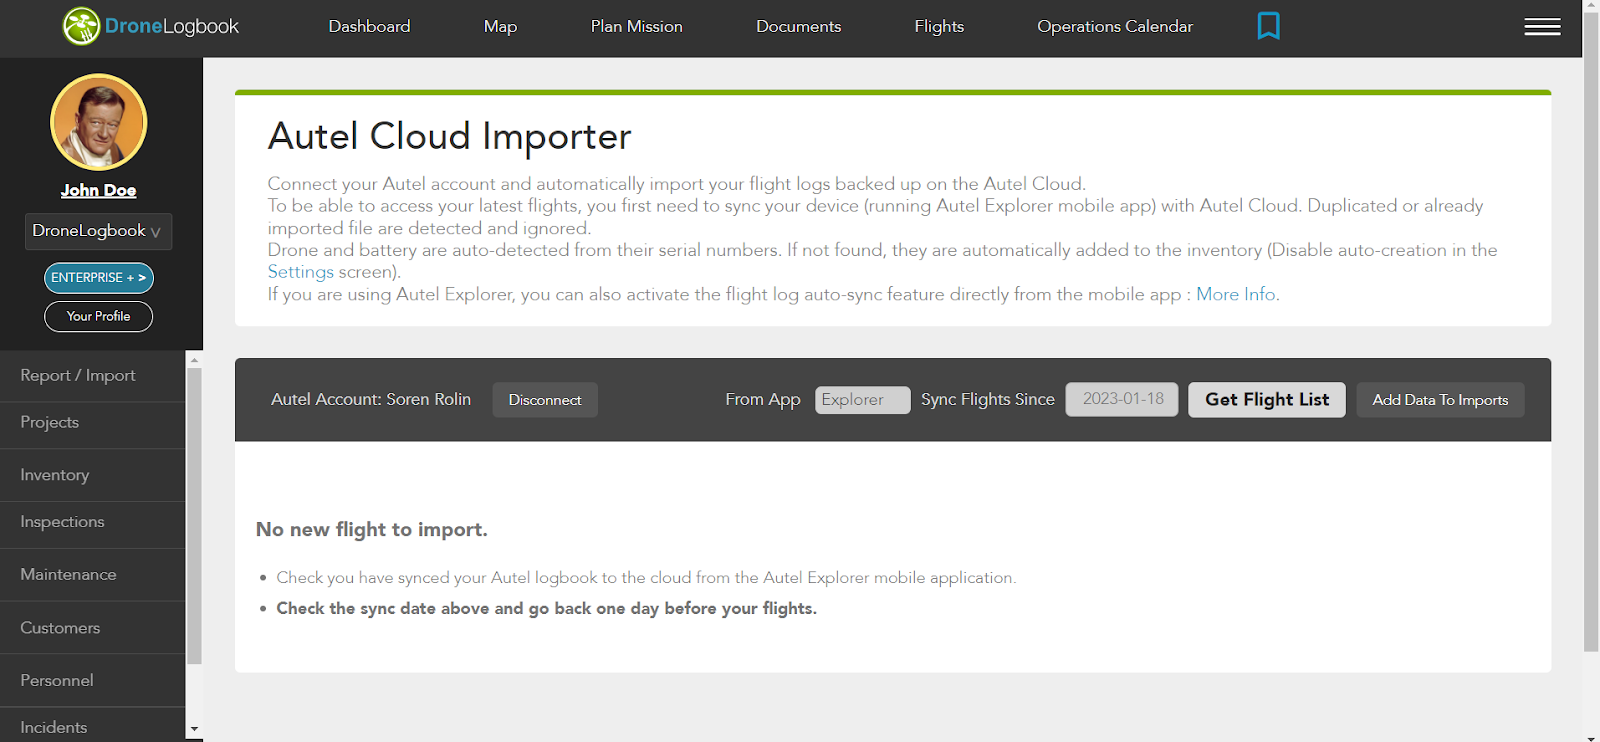The image size is (1600, 742).
Task: Click the page vertical scrollbar thumb
Action: click(x=1591, y=333)
